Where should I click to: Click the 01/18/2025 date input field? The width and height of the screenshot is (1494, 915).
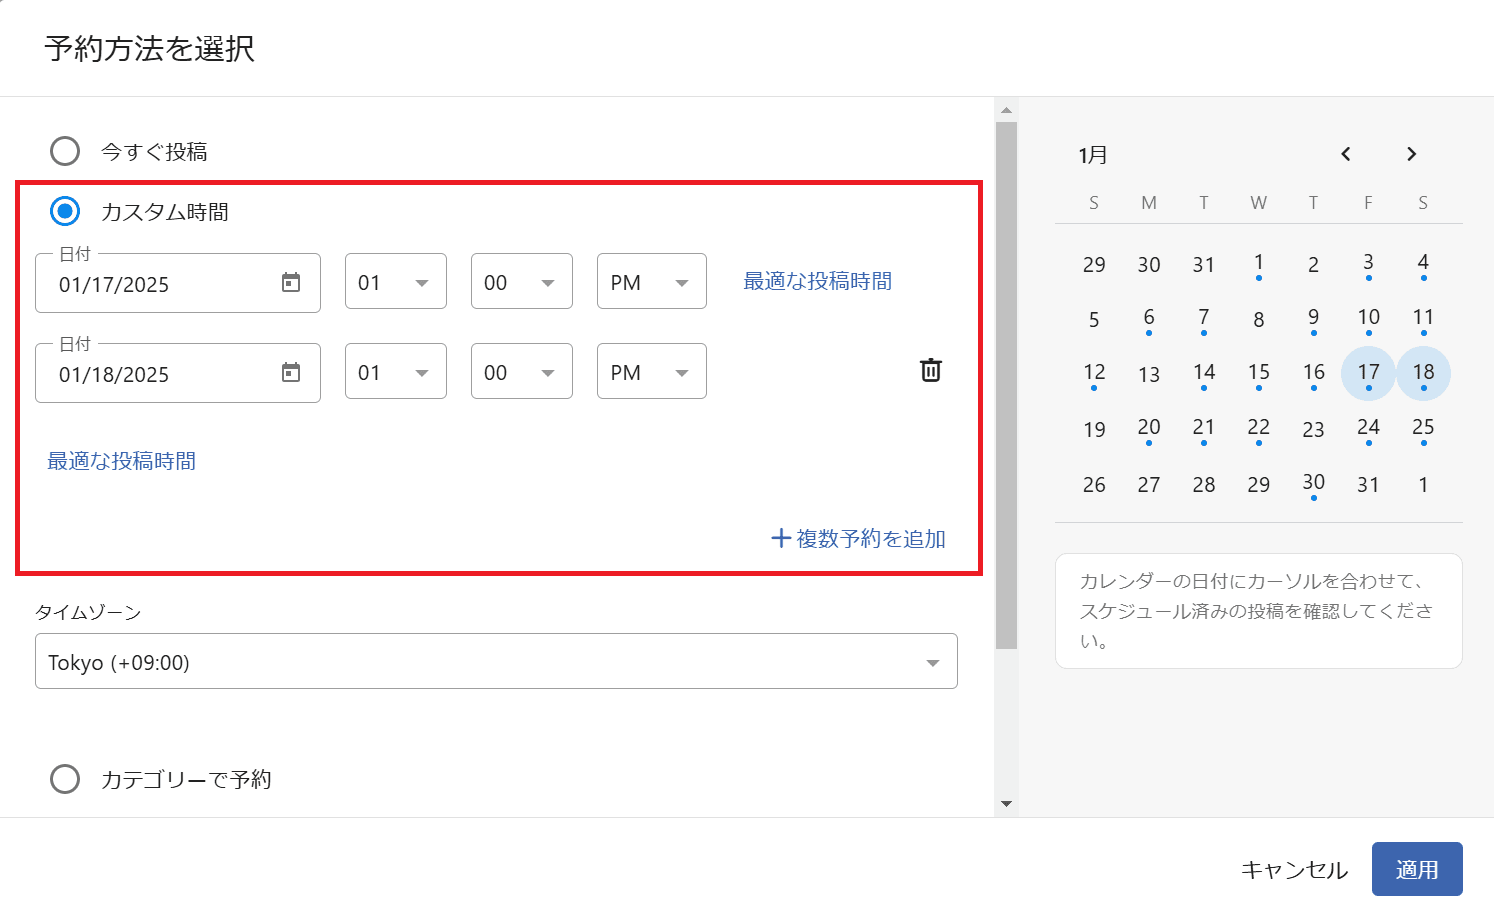tap(178, 373)
